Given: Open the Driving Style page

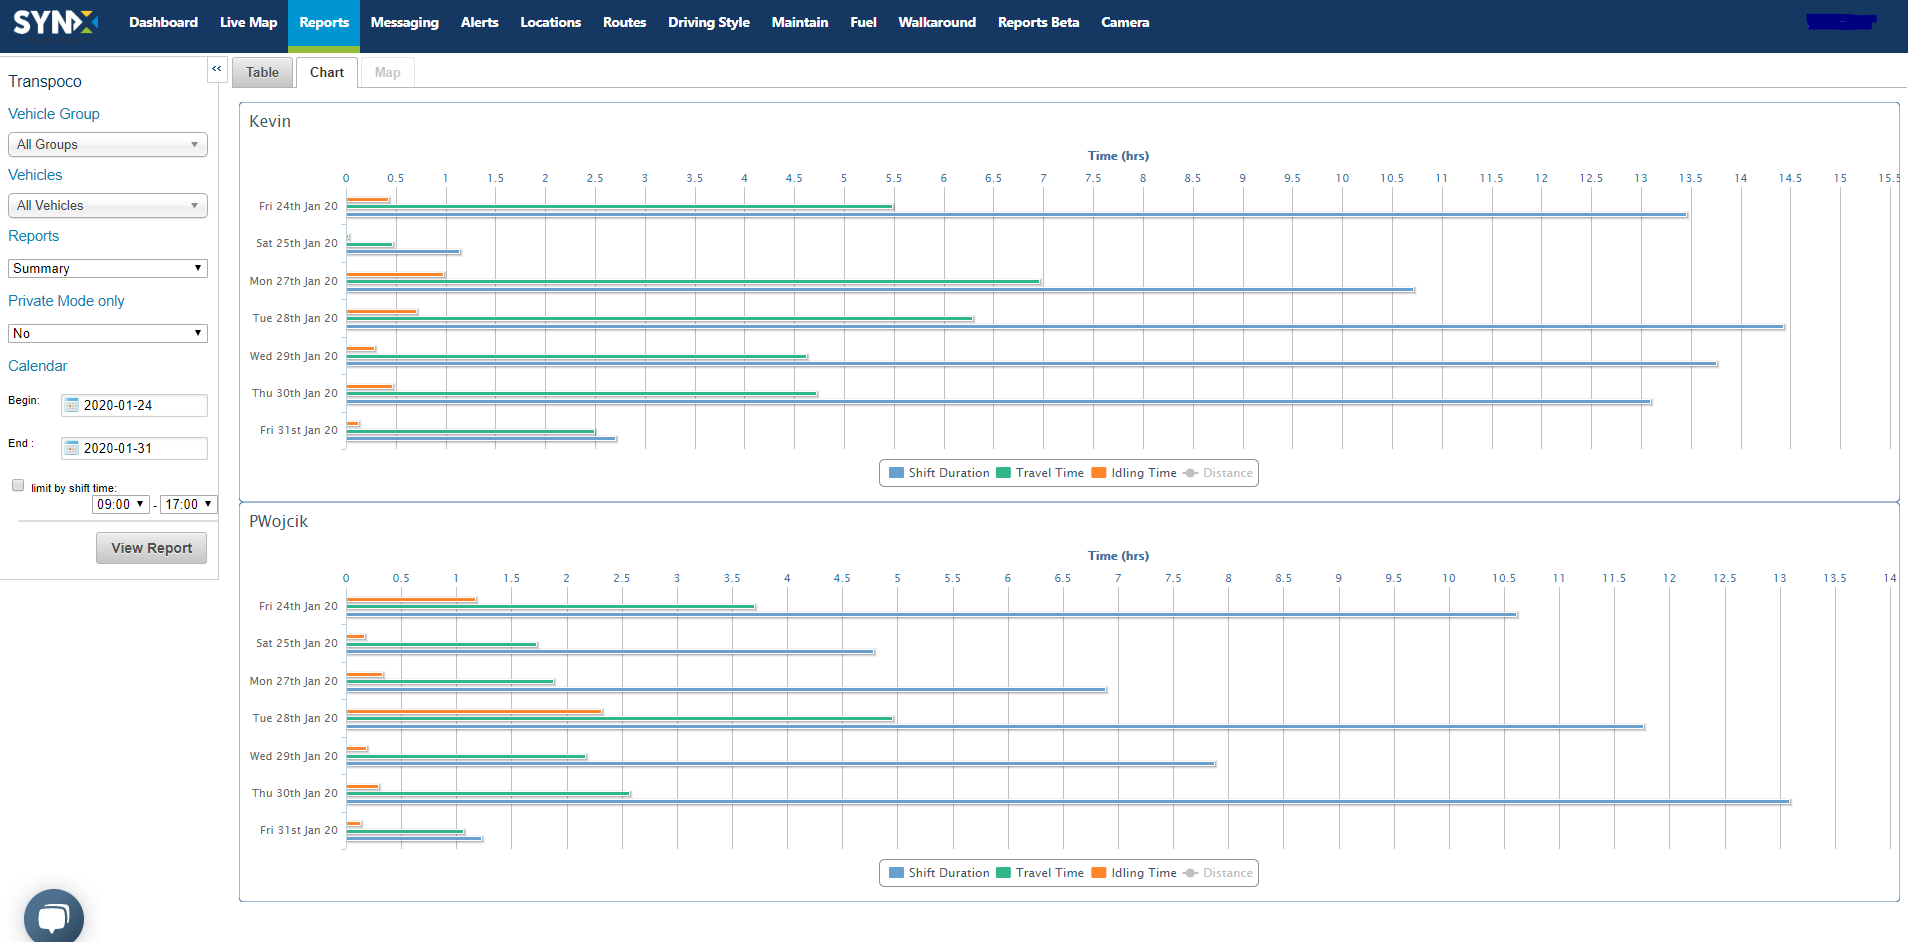Looking at the screenshot, I should (x=709, y=22).
